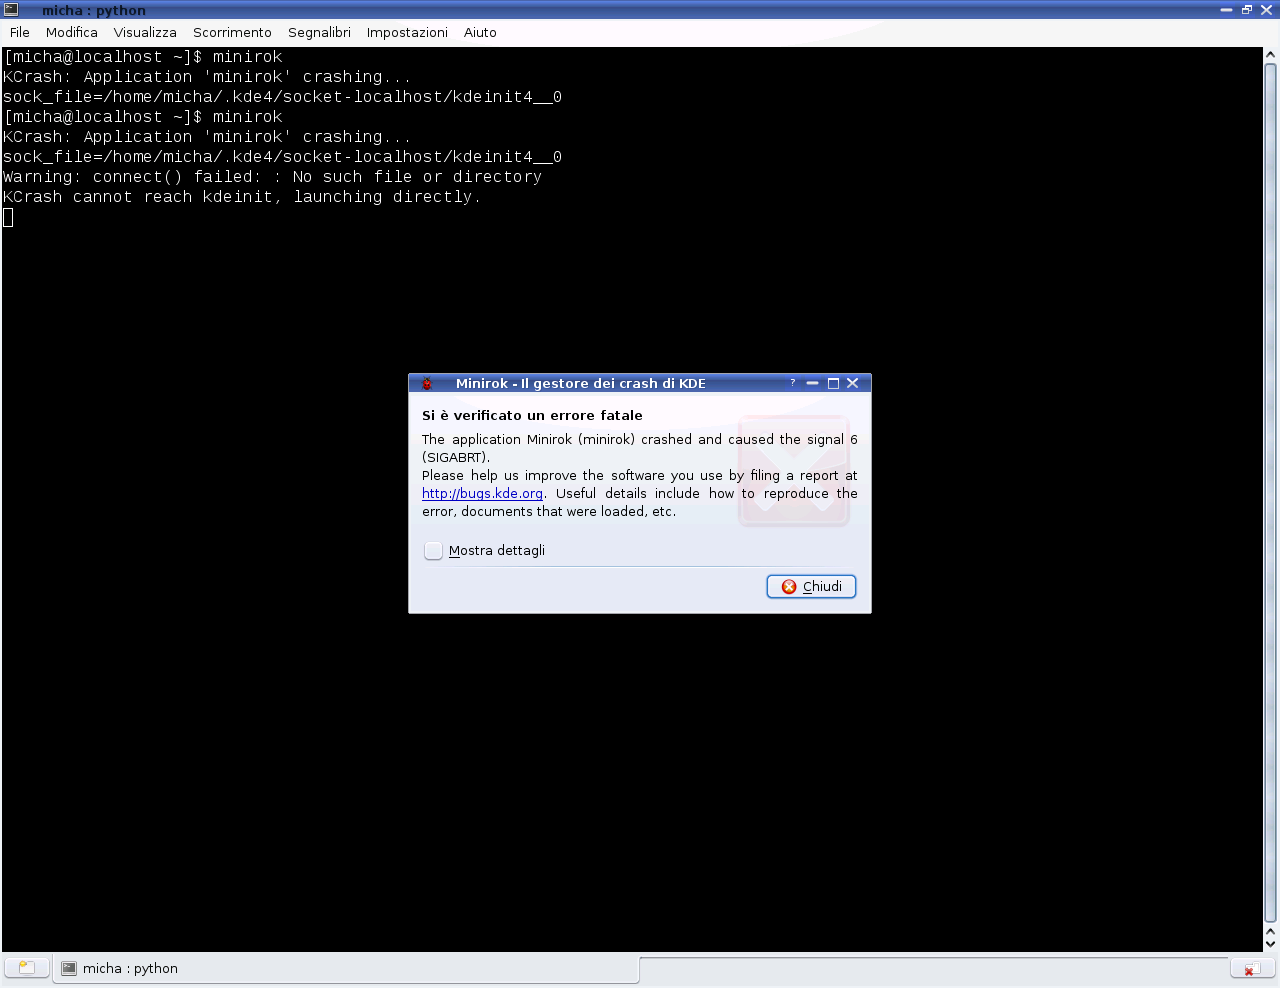Open the Aiuto menu

(480, 32)
